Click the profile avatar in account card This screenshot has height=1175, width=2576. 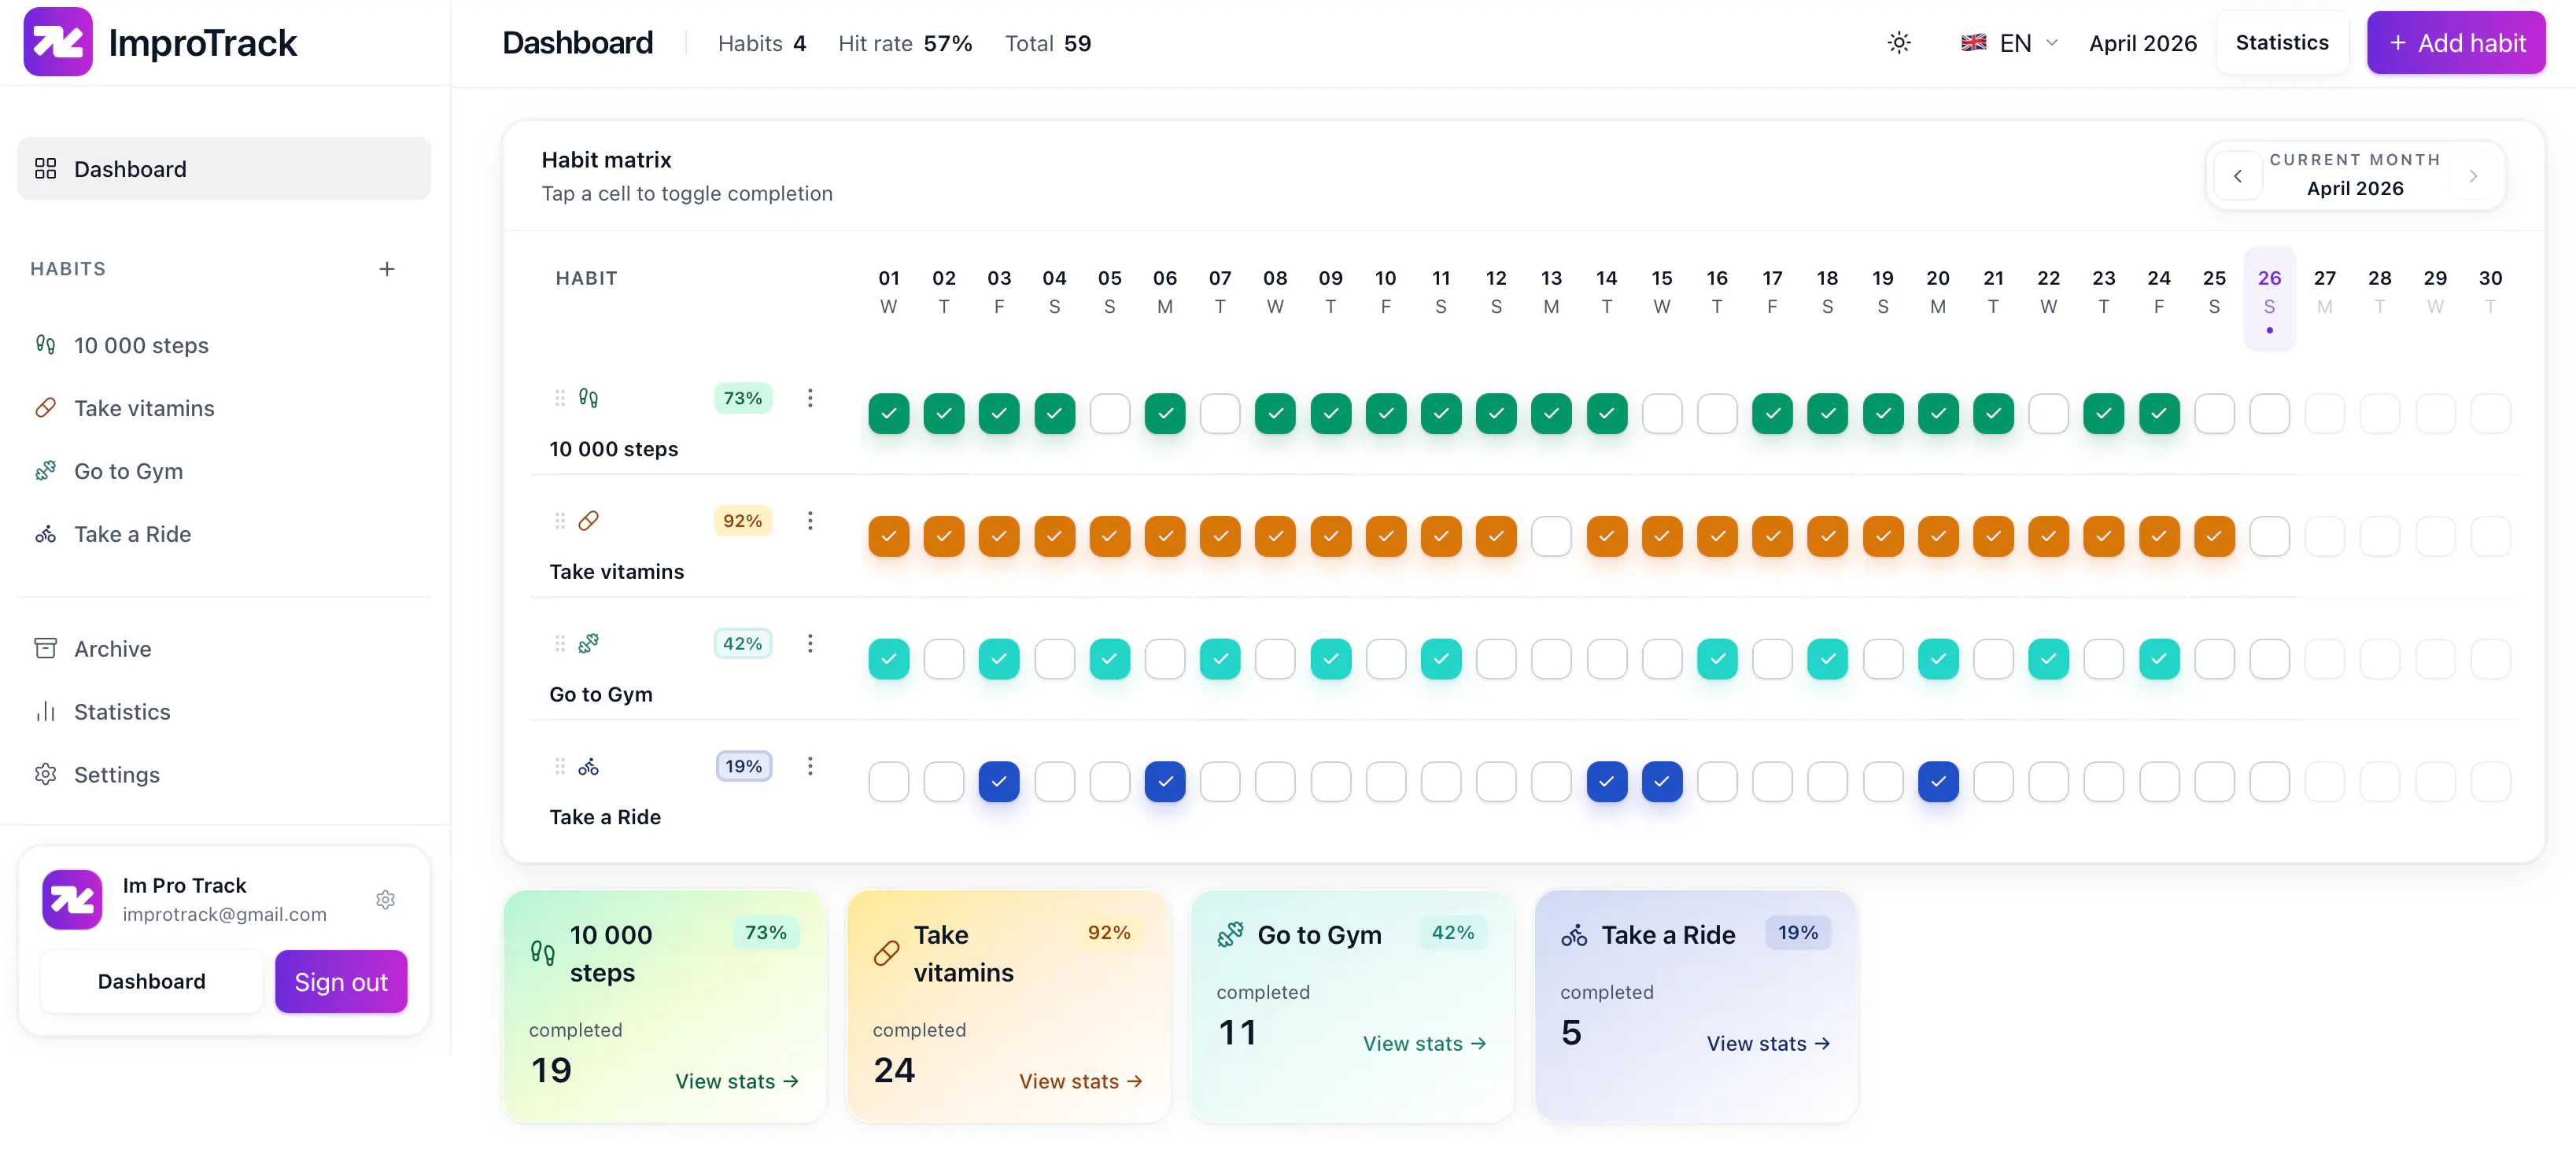pyautogui.click(x=72, y=899)
